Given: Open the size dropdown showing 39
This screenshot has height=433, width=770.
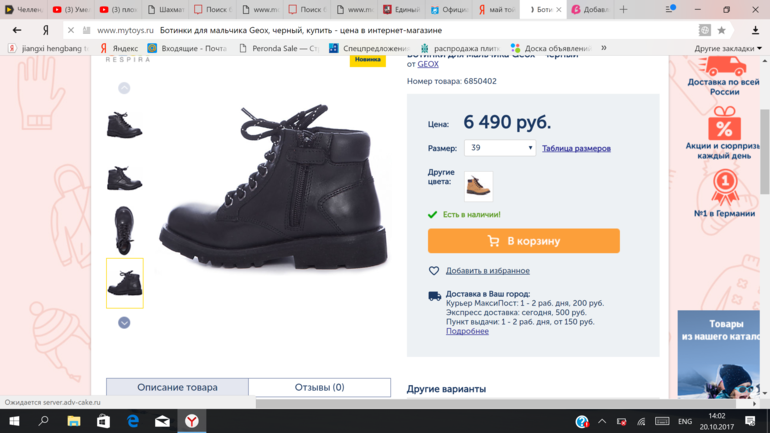Looking at the screenshot, I should [x=499, y=148].
